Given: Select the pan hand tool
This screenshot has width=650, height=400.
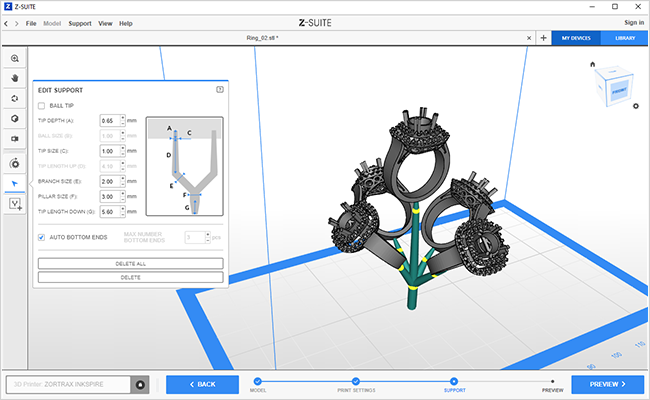Looking at the screenshot, I should pyautogui.click(x=15, y=78).
